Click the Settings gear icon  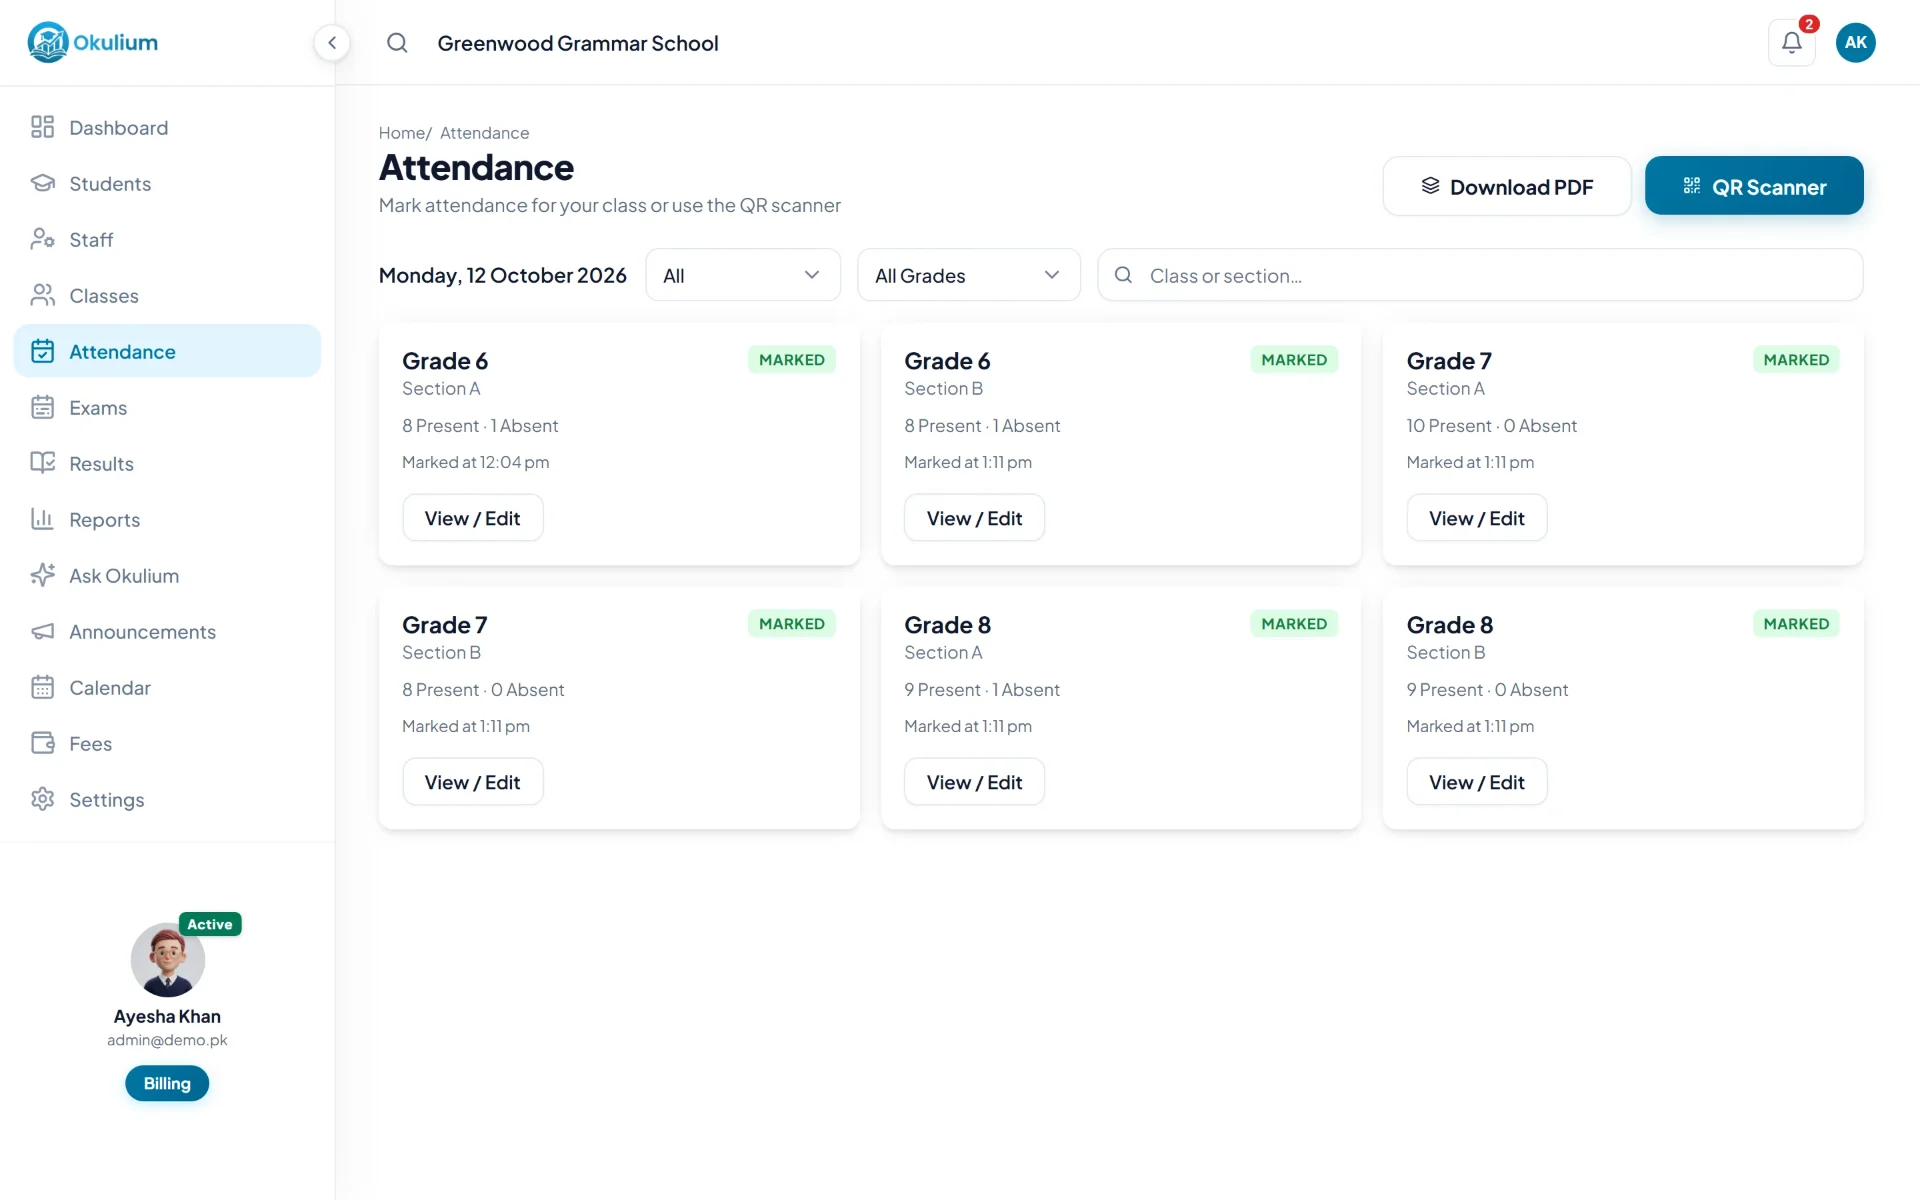coord(42,799)
